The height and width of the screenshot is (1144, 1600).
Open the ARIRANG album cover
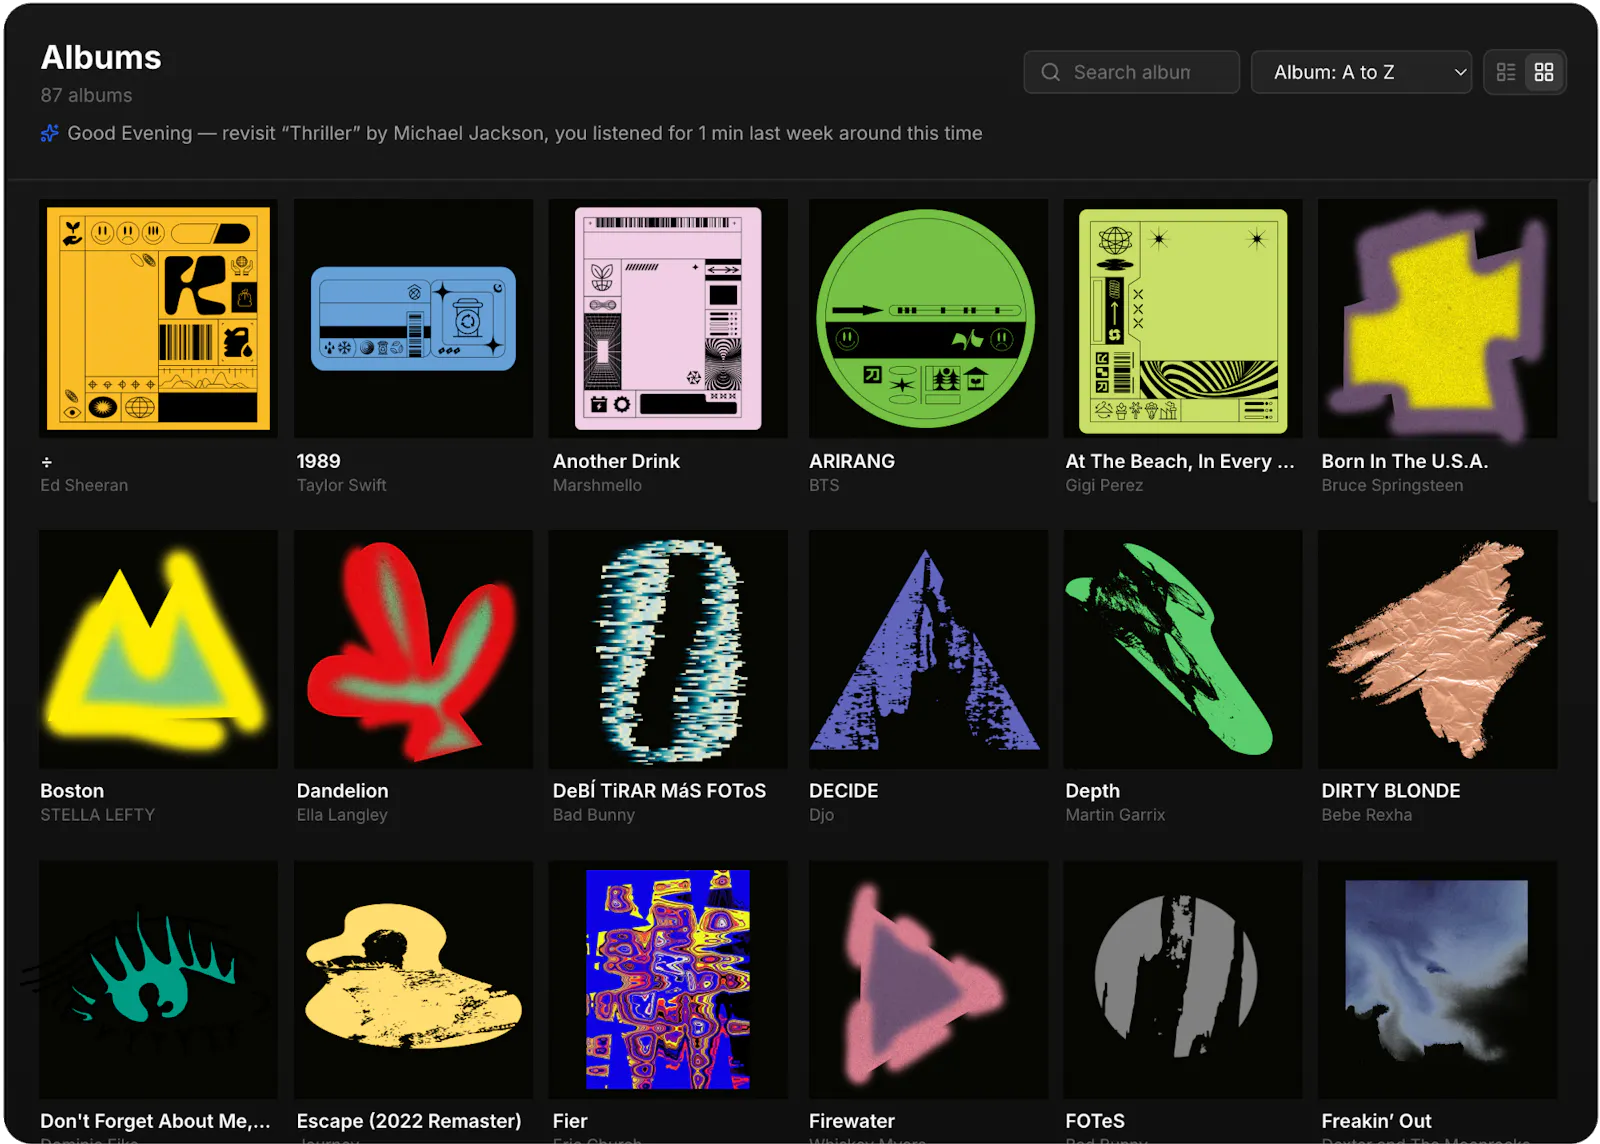[x=928, y=318]
